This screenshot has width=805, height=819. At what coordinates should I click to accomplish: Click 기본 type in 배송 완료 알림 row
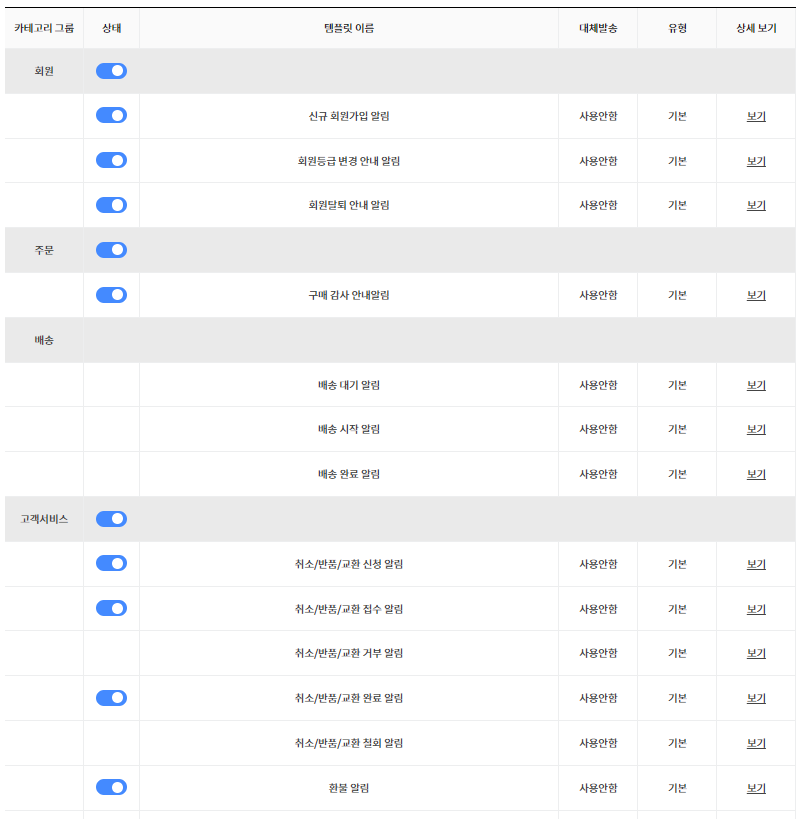click(x=677, y=474)
